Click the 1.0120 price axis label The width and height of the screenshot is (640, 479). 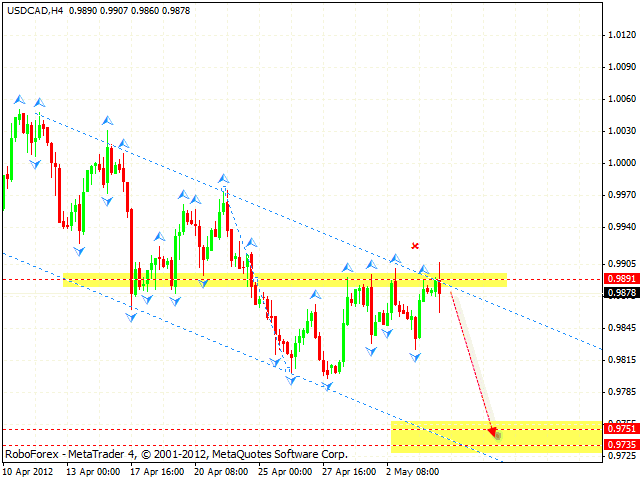pos(620,35)
